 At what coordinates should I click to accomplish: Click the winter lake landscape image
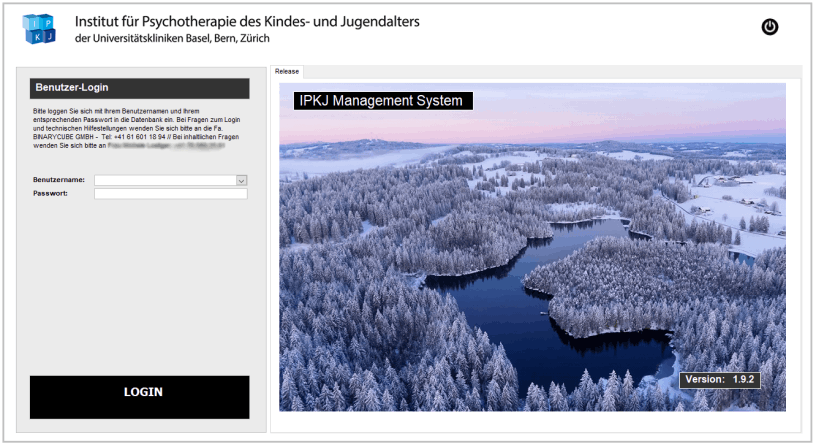[532, 247]
